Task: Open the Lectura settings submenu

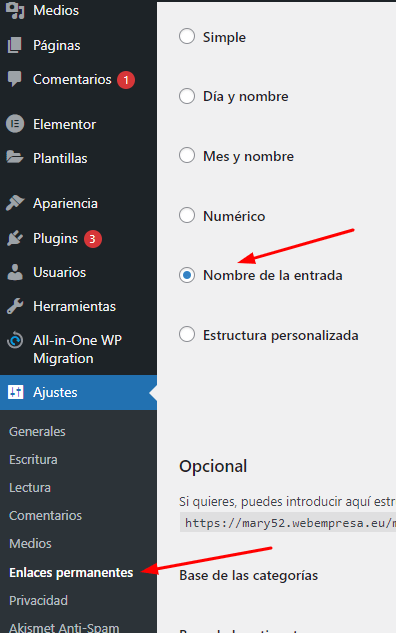Action: [x=30, y=488]
